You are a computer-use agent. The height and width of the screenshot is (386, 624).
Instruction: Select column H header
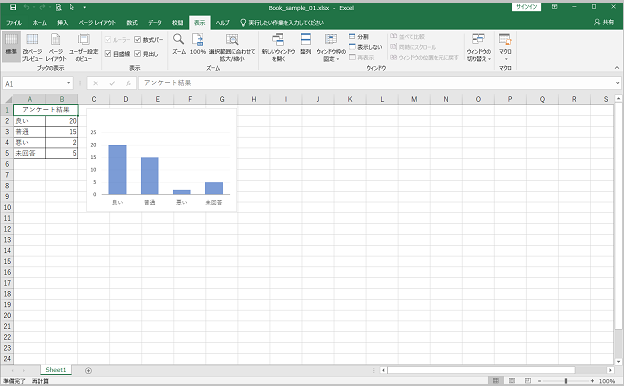coord(254,99)
